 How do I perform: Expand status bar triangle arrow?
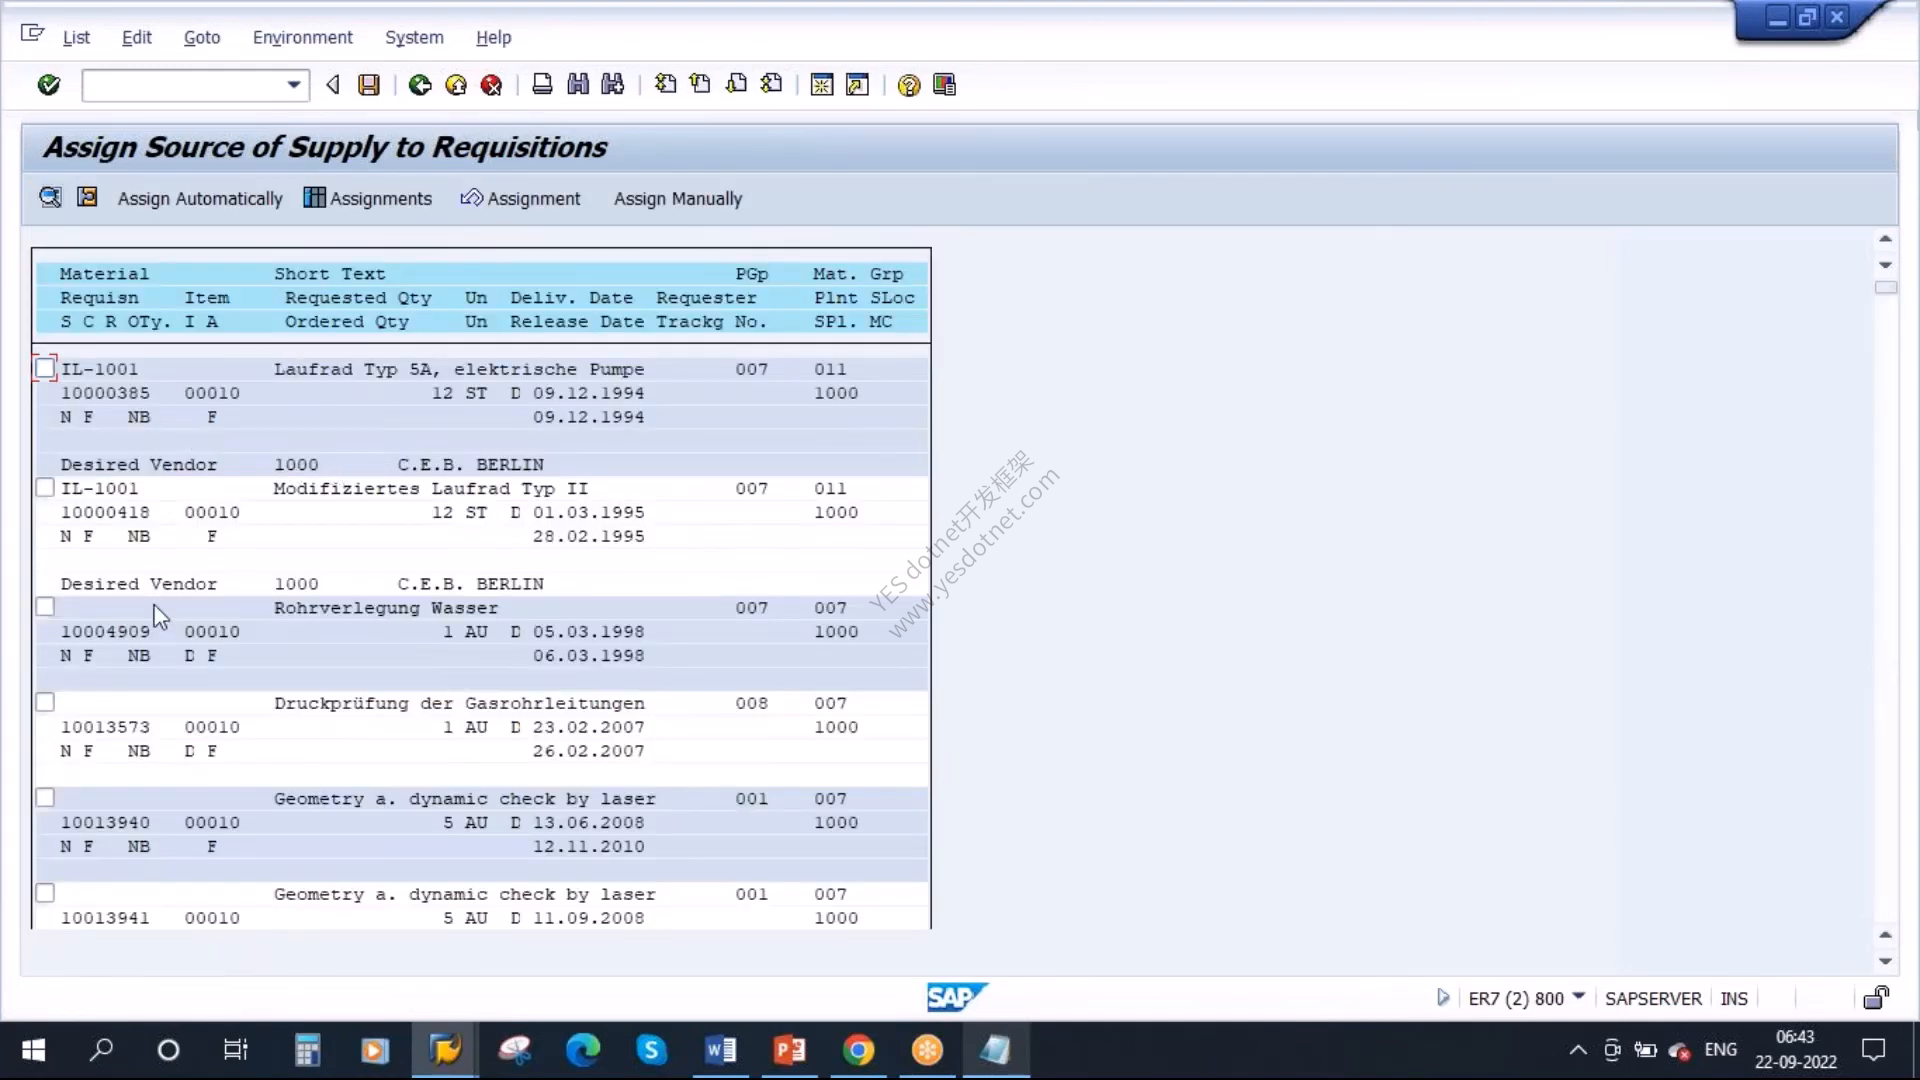(1442, 997)
